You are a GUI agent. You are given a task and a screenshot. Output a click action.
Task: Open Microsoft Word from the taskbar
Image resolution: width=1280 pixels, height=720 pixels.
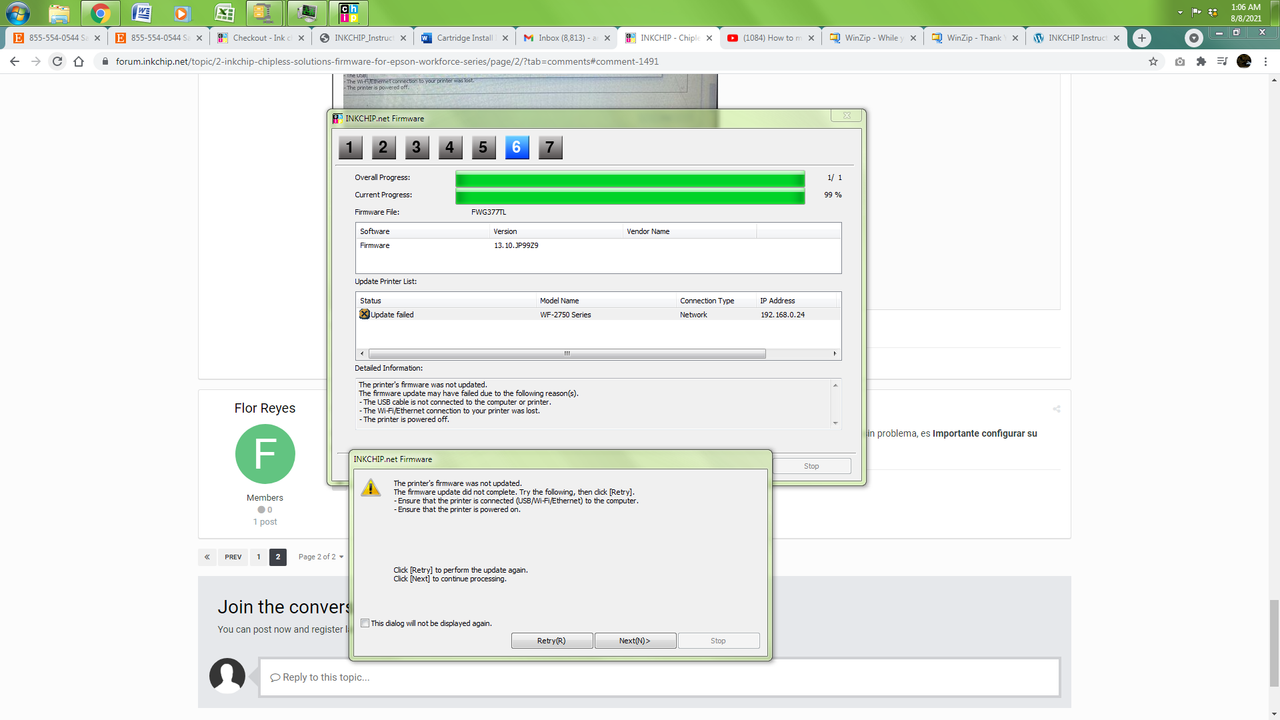(x=142, y=13)
